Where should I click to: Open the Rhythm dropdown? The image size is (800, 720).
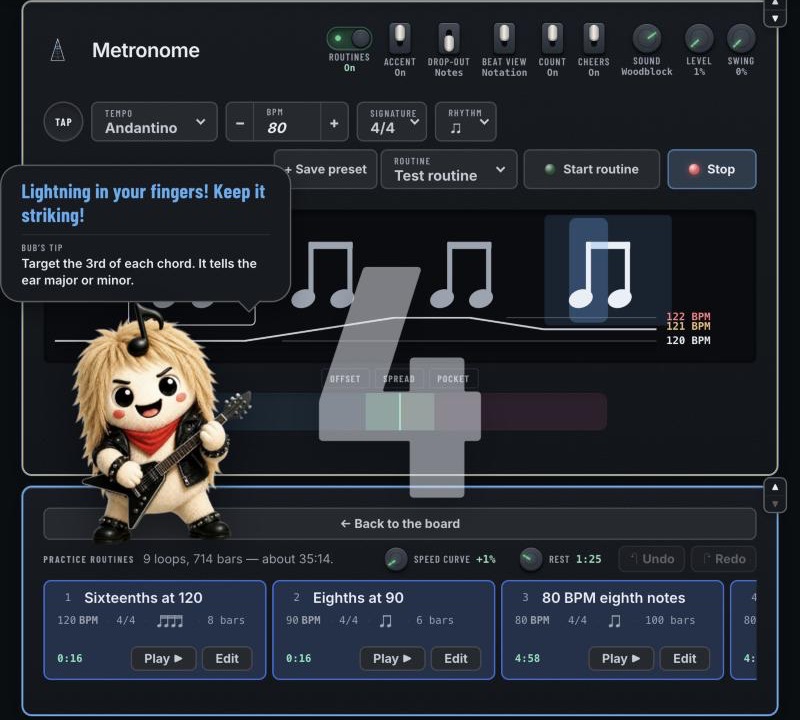[465, 121]
